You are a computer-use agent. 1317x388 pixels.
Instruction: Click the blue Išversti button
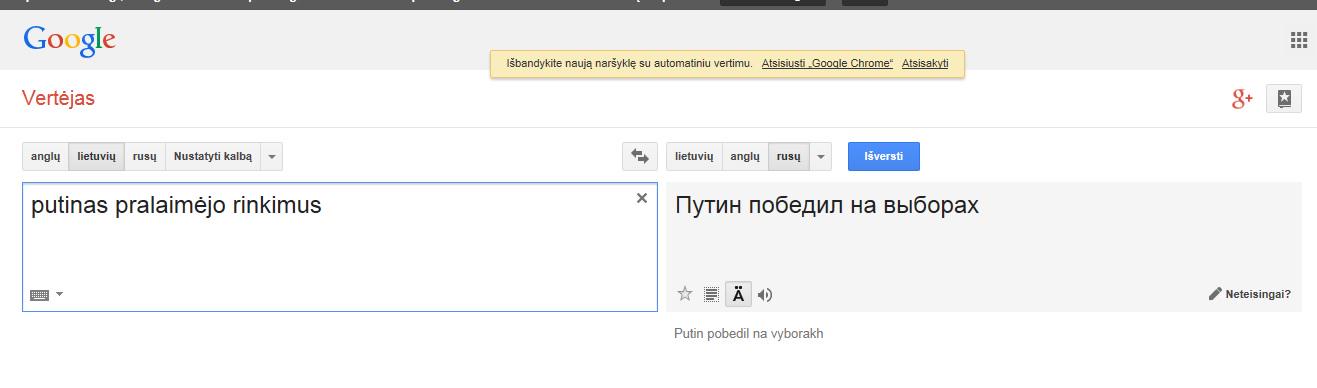coord(884,157)
